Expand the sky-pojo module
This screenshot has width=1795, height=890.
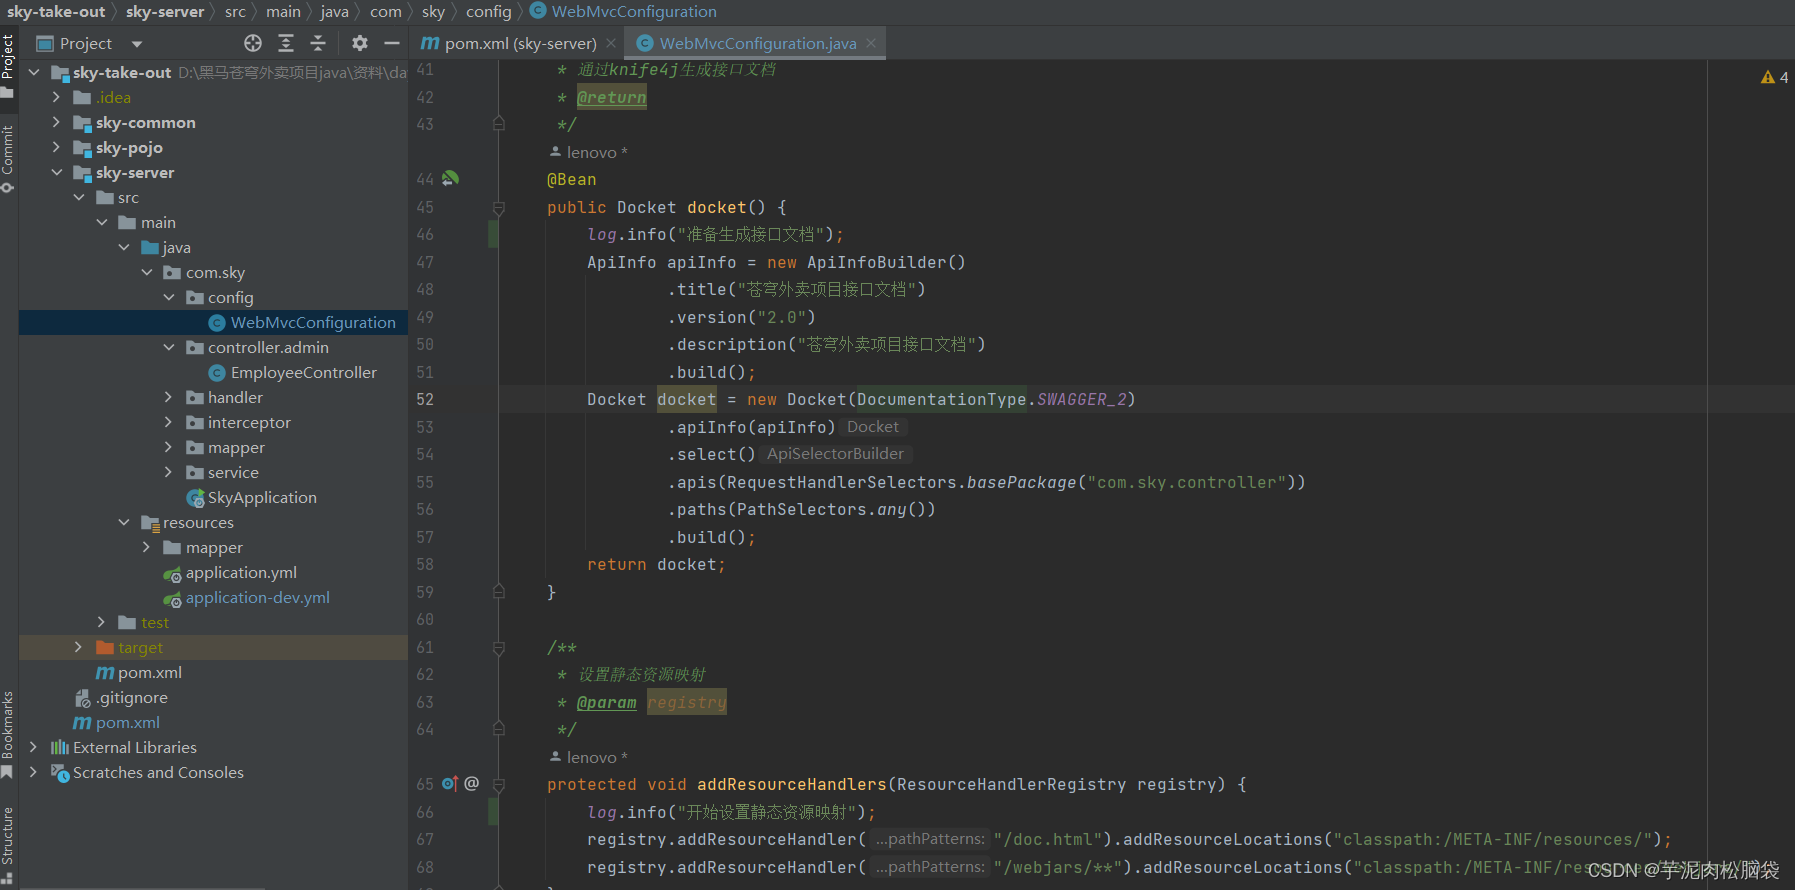click(57, 147)
